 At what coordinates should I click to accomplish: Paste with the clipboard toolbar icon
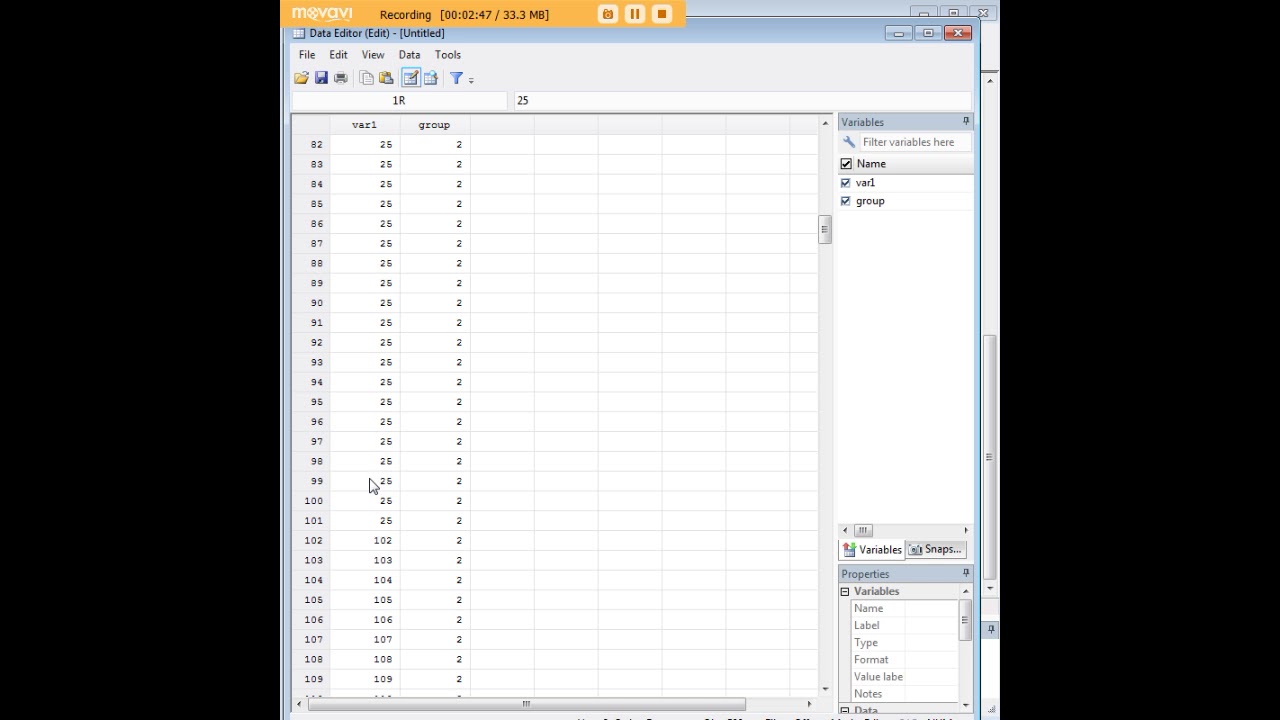coord(386,78)
